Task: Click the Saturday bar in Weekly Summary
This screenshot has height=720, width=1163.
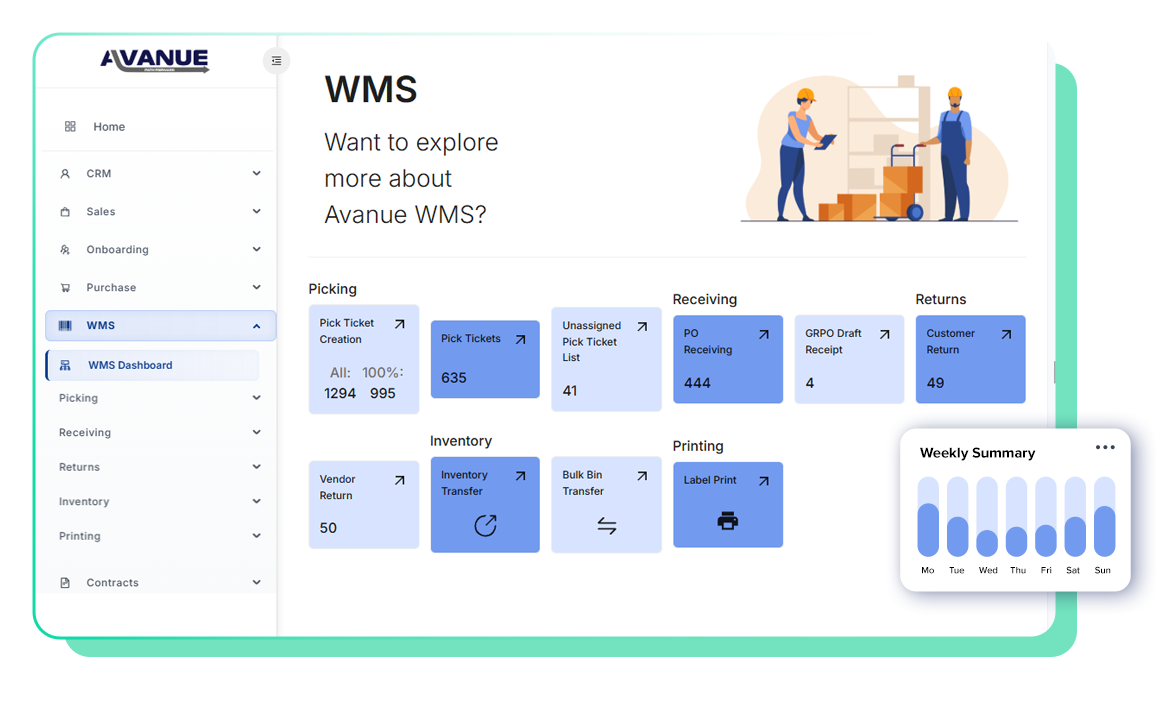Action: [1075, 517]
